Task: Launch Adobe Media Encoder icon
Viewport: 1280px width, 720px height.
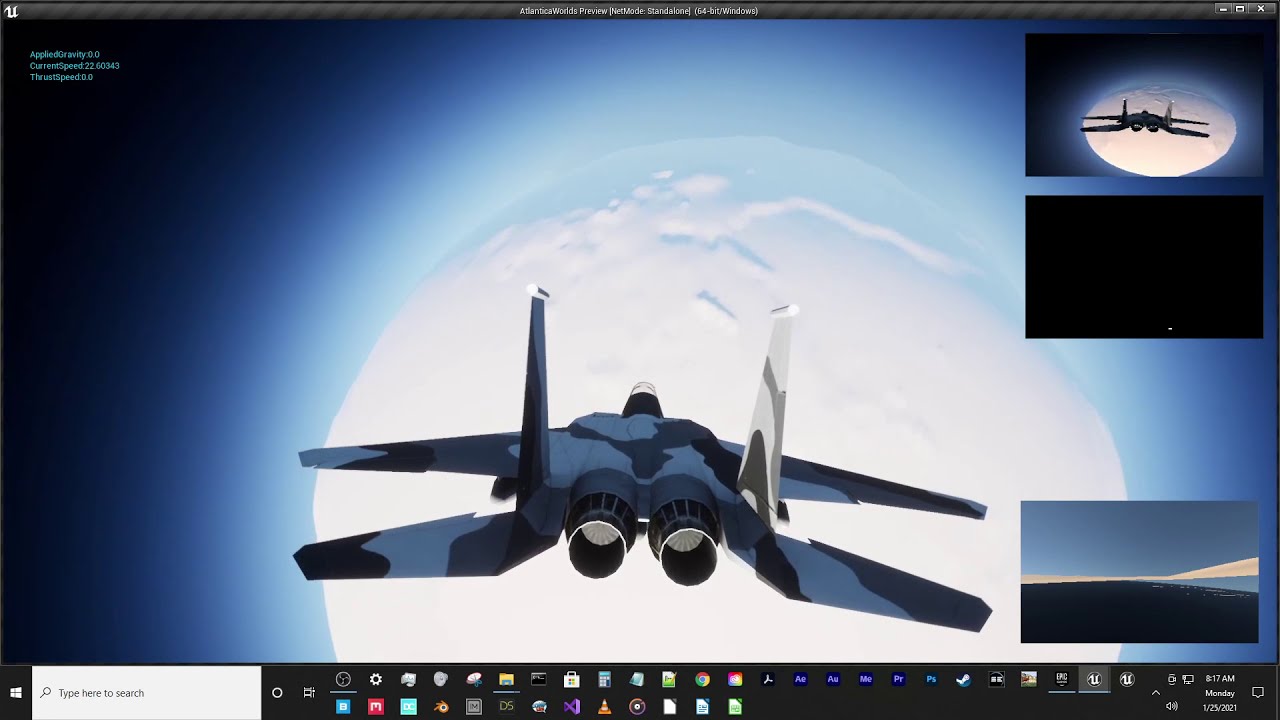Action: pyautogui.click(x=866, y=679)
